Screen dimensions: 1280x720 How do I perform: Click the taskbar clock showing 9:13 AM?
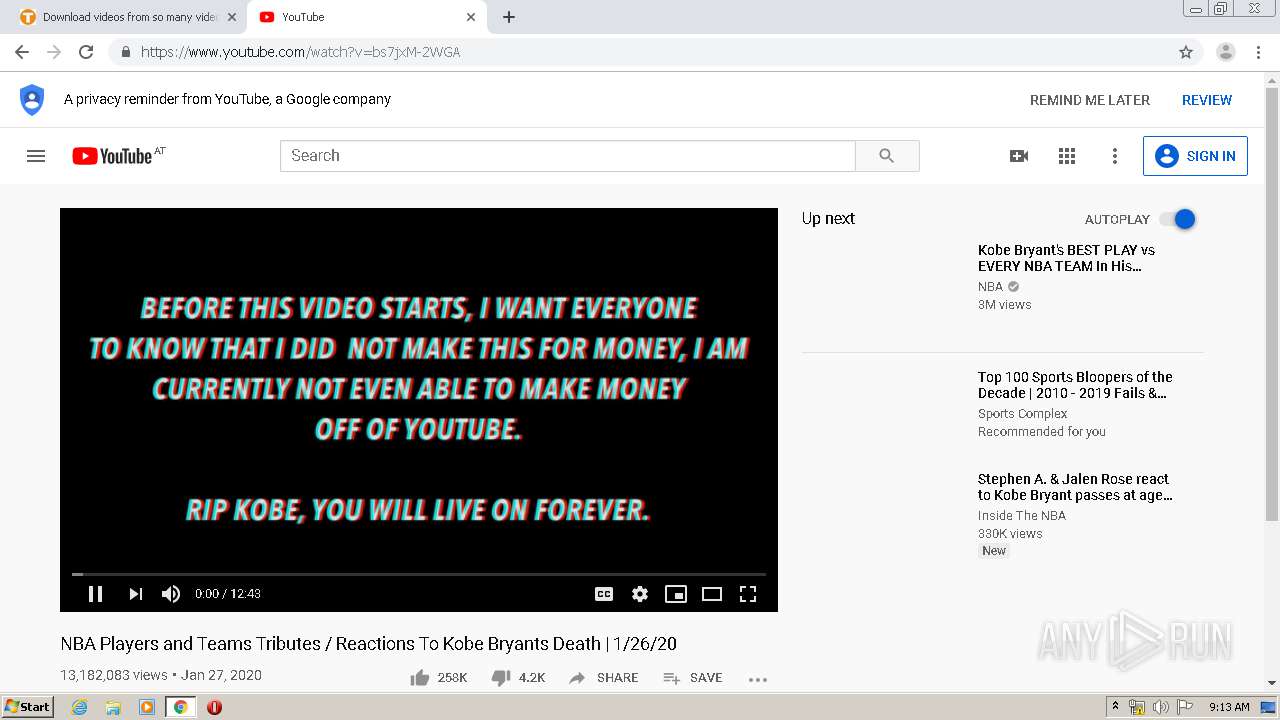point(1229,707)
